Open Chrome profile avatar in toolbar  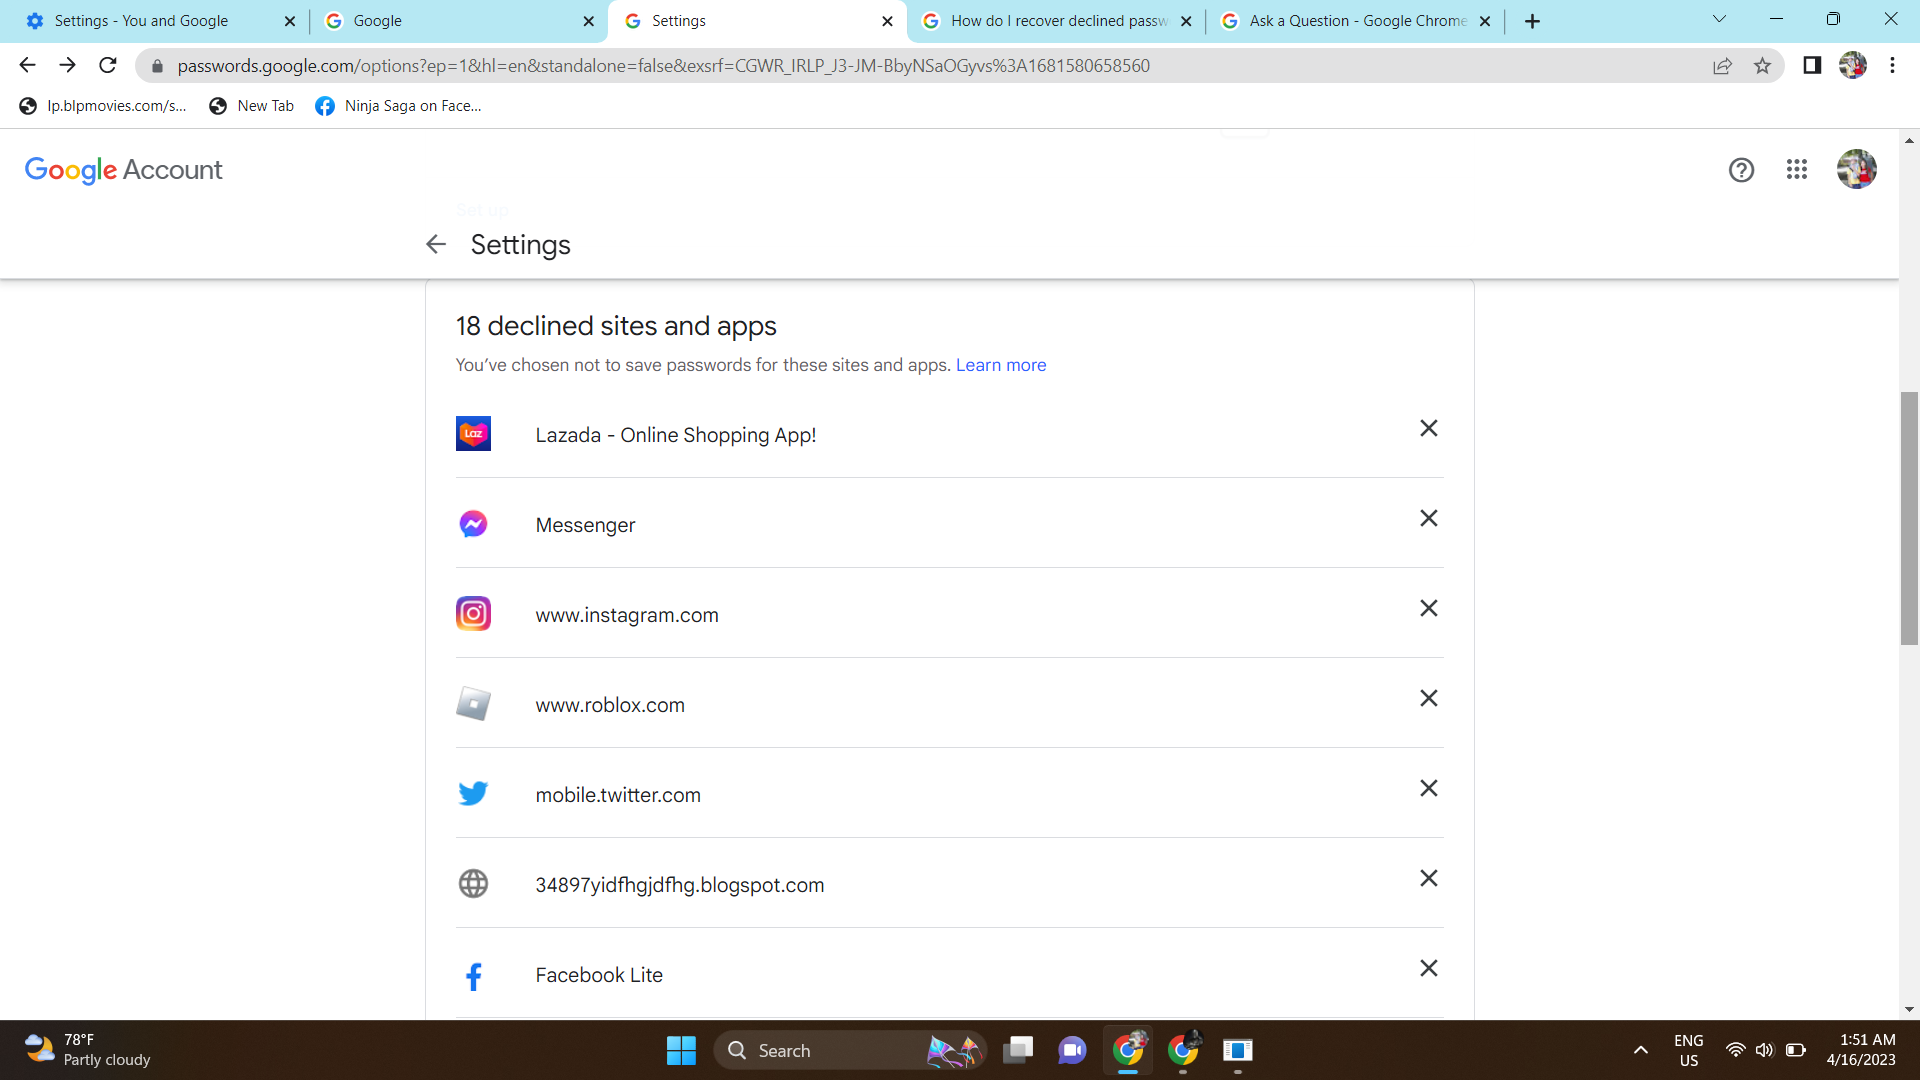click(1852, 65)
